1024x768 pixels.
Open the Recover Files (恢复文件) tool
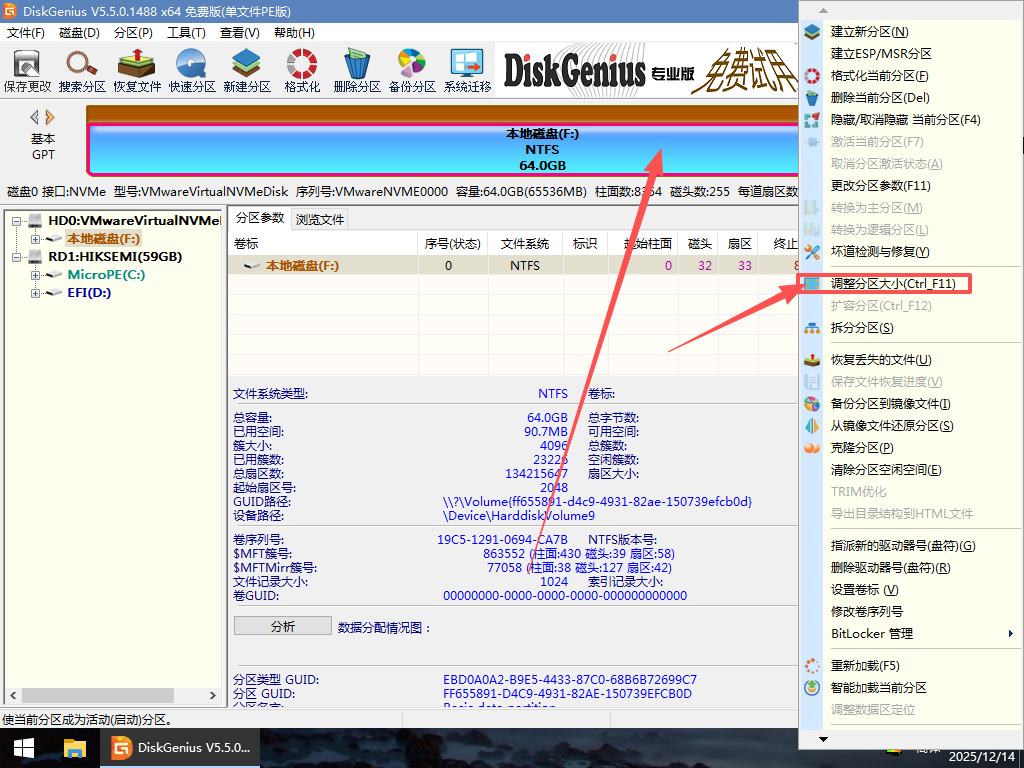[x=137, y=70]
